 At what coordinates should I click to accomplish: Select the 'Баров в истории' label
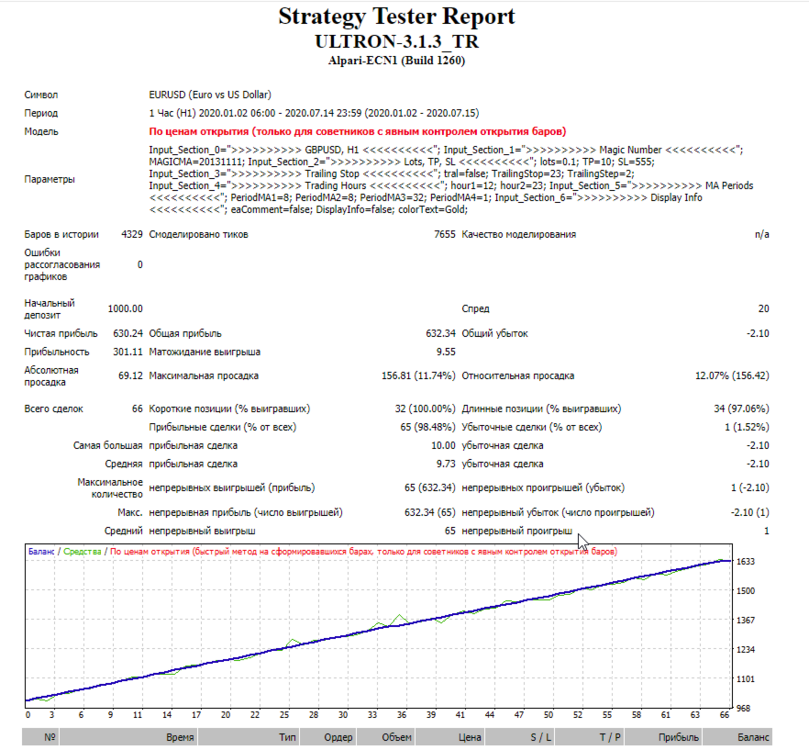(61, 235)
